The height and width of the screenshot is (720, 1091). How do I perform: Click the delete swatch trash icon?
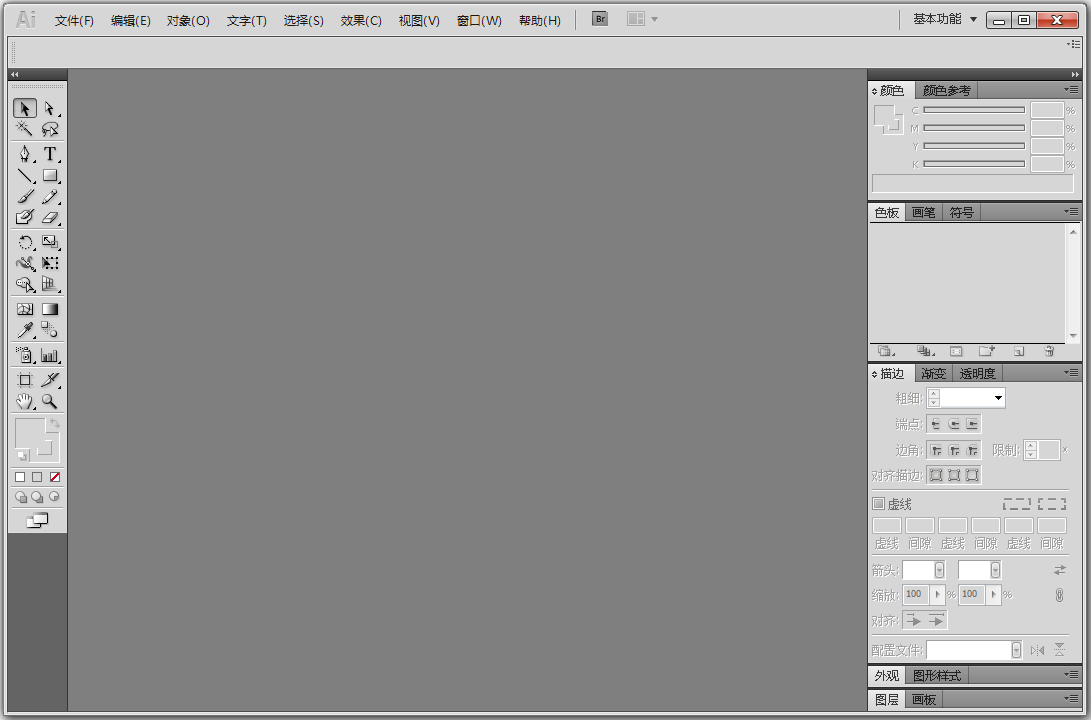click(1049, 351)
